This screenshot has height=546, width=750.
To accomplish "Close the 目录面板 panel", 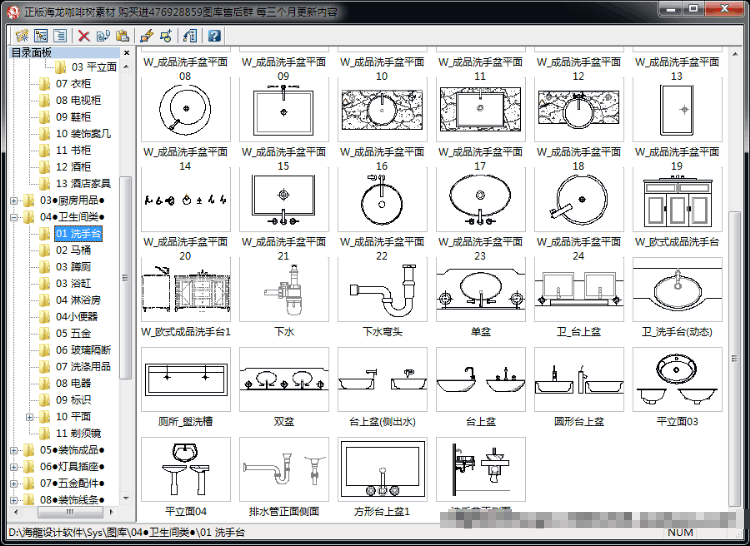I will click(127, 53).
